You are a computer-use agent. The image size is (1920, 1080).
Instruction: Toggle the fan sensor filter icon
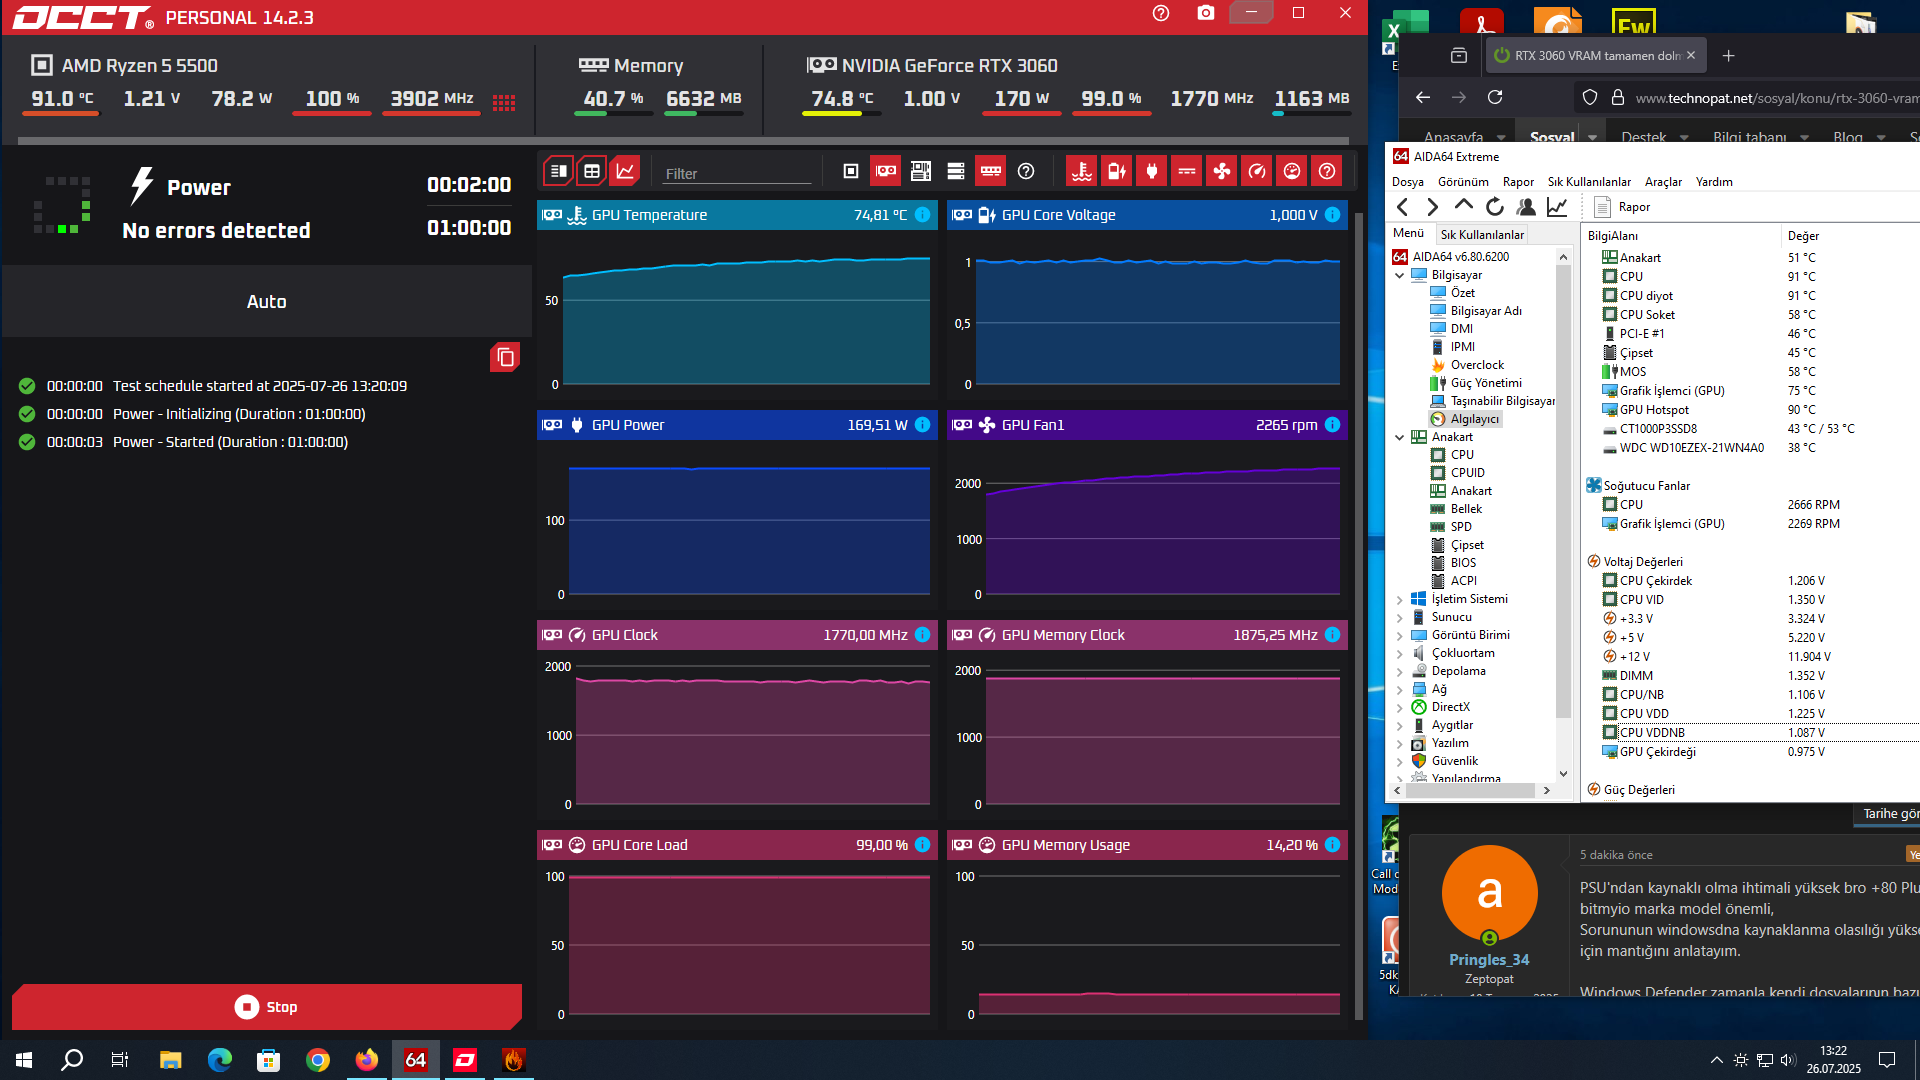coord(1222,171)
